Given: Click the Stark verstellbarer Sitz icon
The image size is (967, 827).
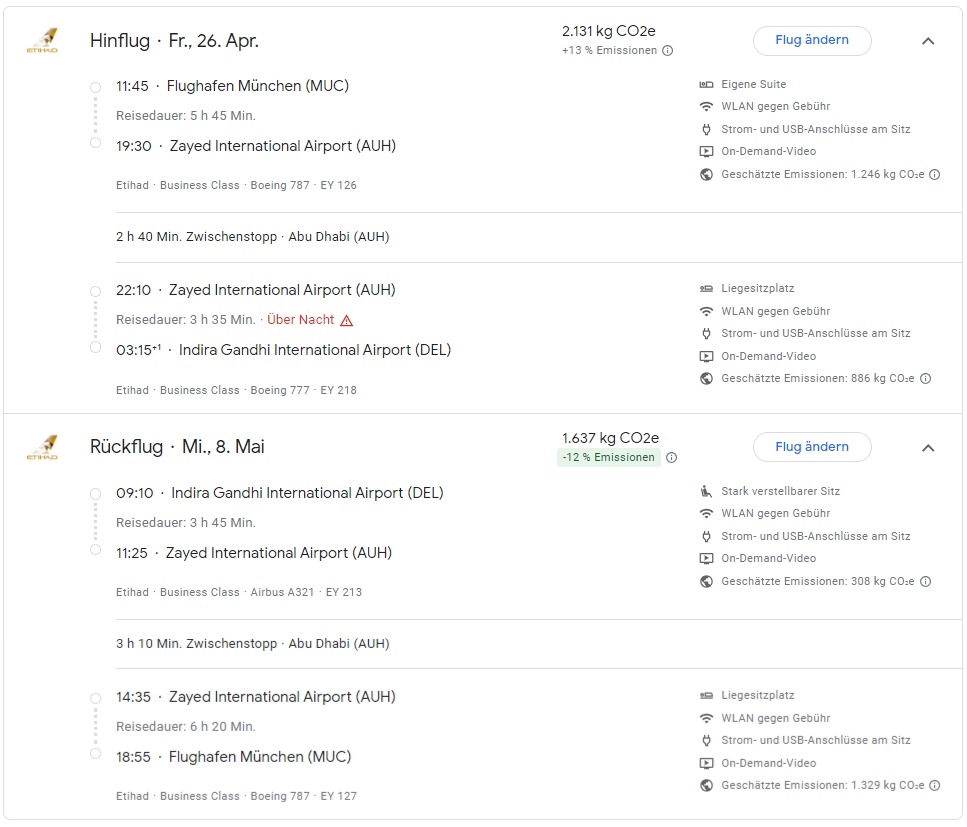Looking at the screenshot, I should click(707, 491).
